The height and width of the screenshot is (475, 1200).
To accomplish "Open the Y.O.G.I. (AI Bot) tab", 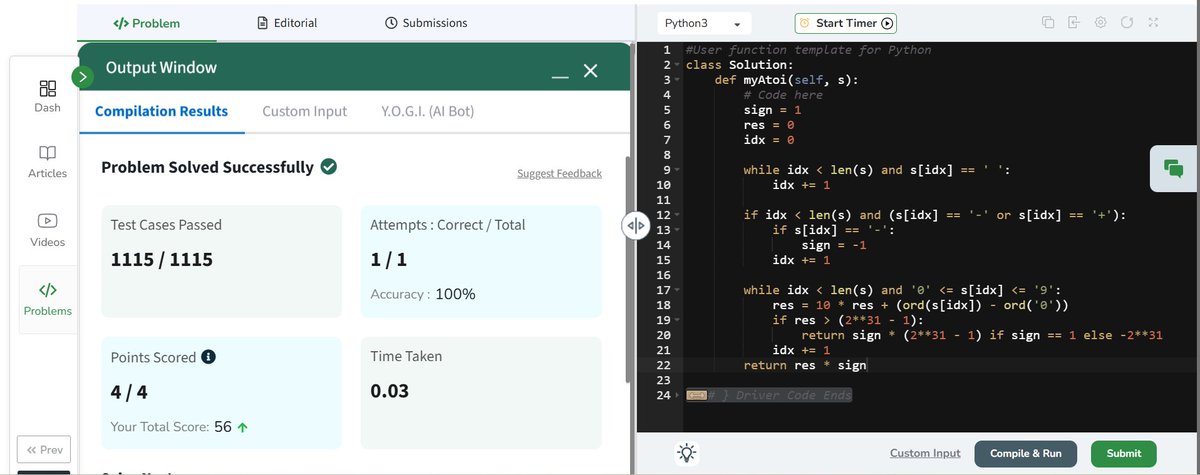I will coord(428,111).
